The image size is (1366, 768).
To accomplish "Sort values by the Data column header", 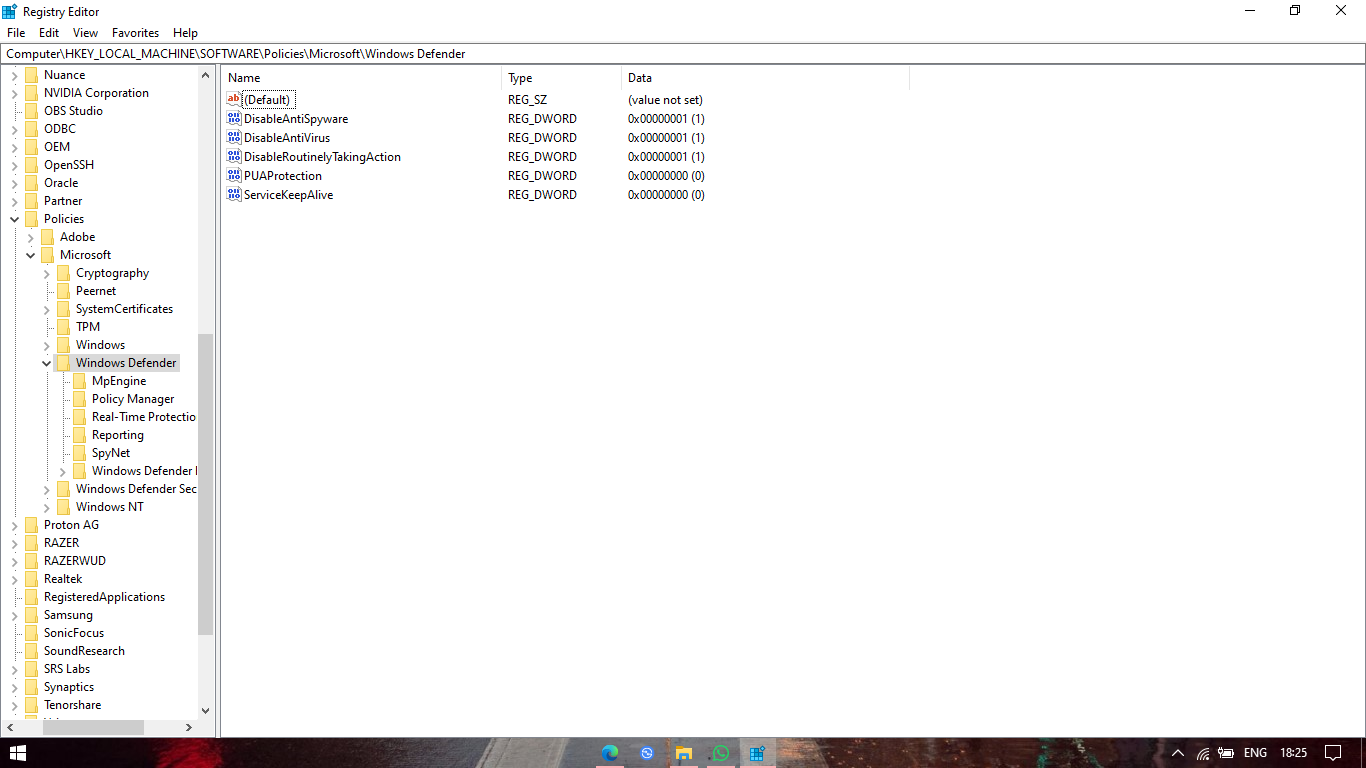I will click(x=766, y=78).
